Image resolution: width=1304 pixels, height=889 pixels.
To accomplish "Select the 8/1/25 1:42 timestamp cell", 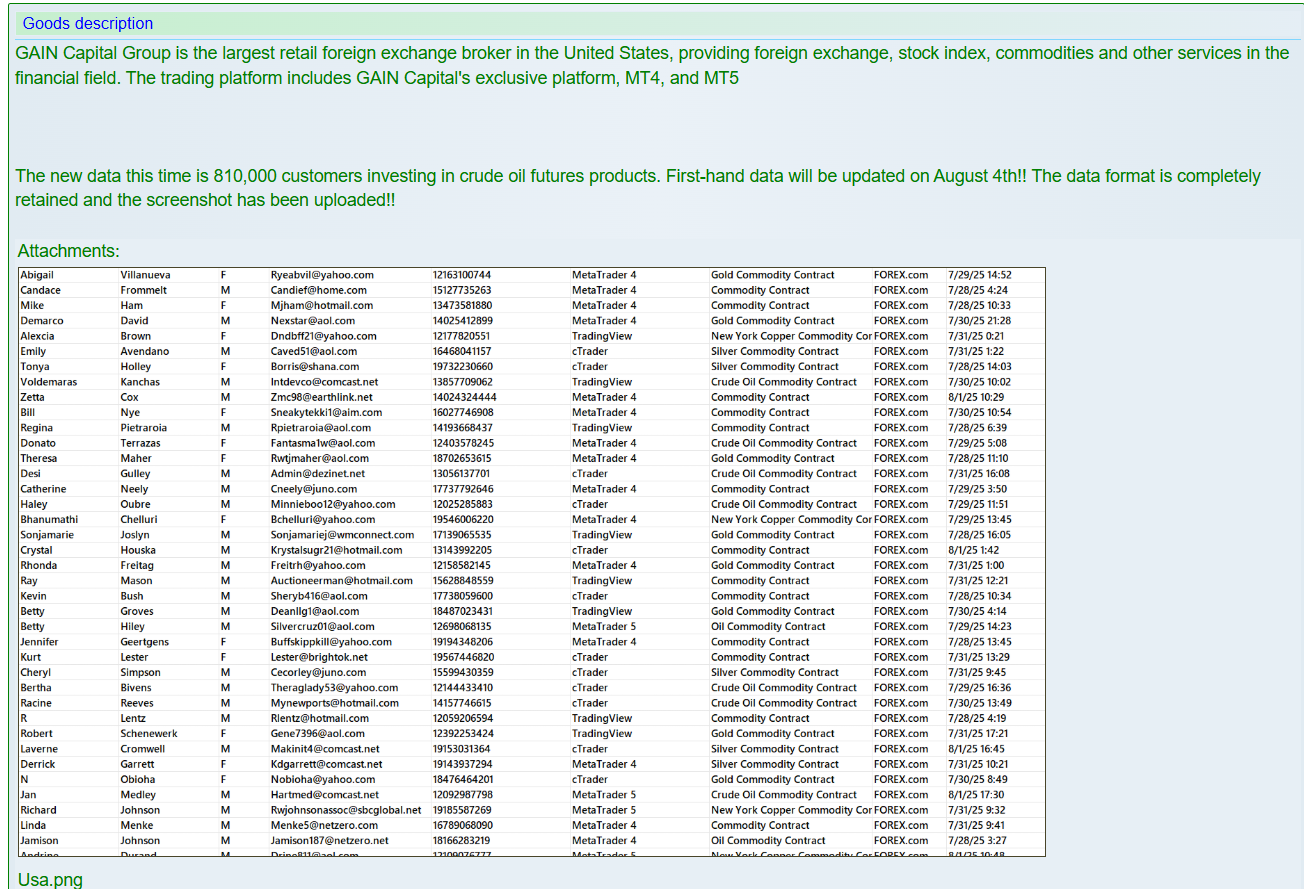I will pos(973,550).
